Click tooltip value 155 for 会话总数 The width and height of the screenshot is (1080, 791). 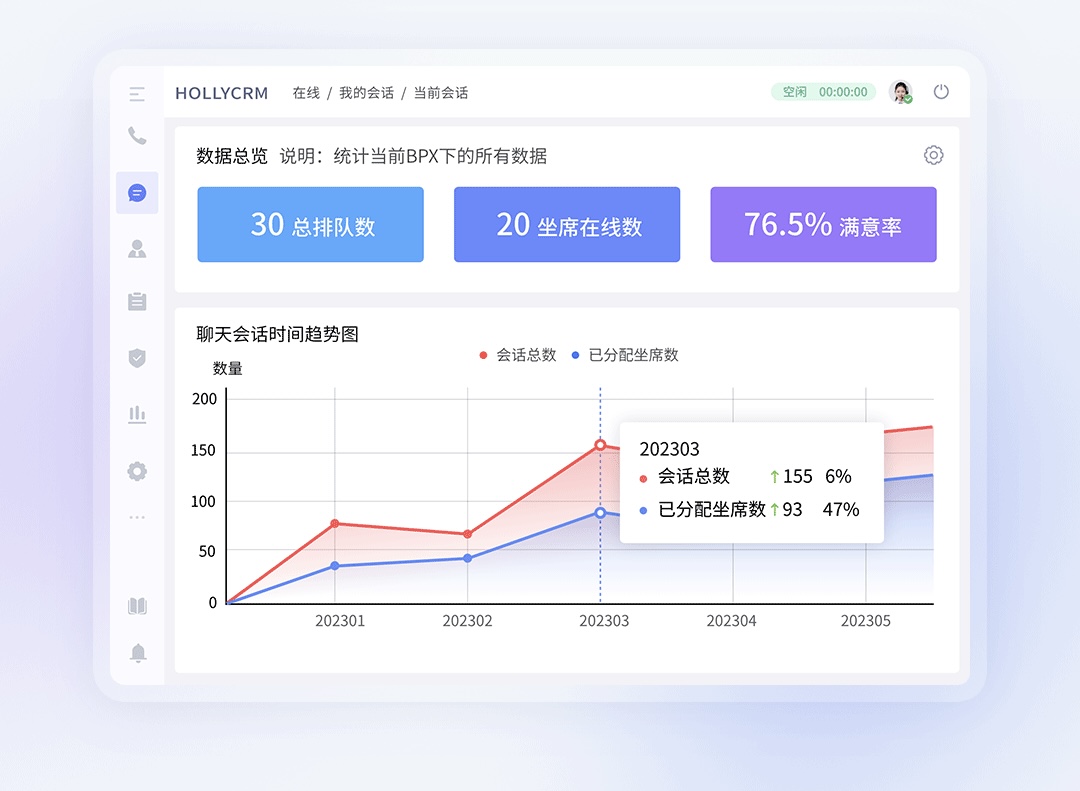[x=798, y=476]
